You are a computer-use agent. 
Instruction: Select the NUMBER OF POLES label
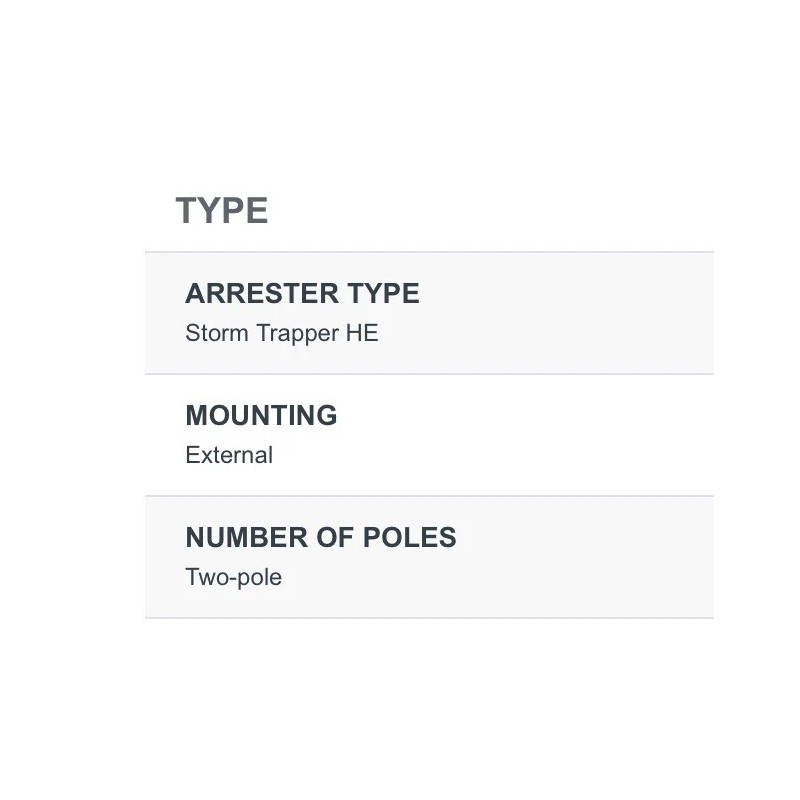[x=321, y=538]
